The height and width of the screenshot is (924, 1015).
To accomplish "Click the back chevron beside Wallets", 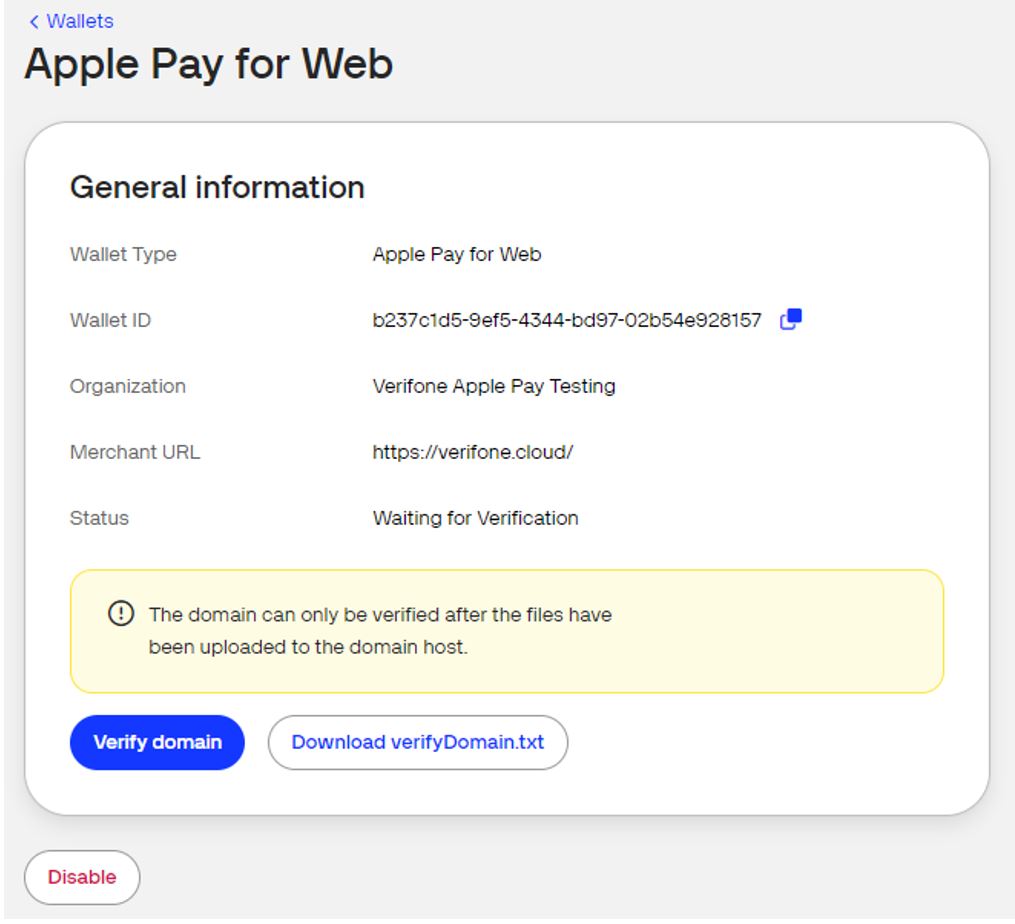I will 35,20.
